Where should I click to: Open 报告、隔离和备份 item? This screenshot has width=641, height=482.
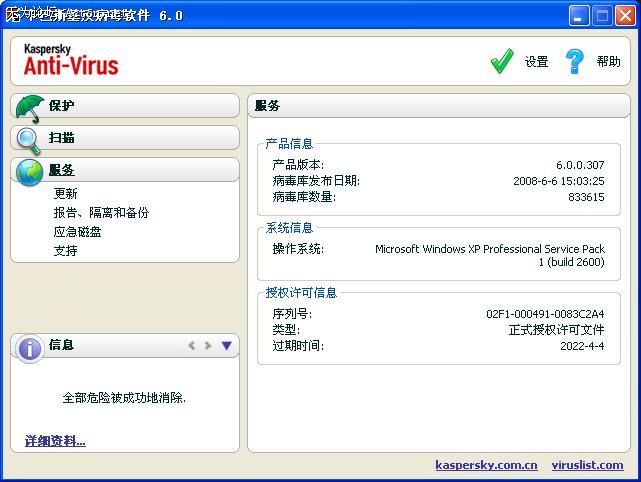[x=101, y=213]
